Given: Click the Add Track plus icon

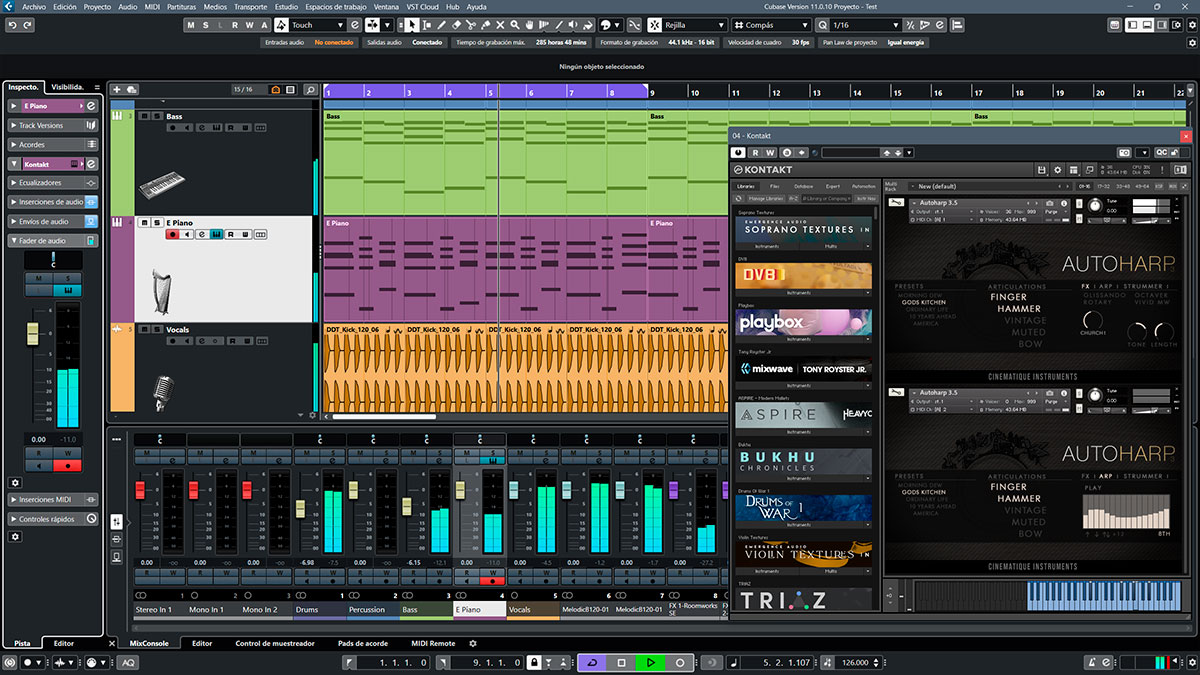Looking at the screenshot, I should [x=117, y=90].
